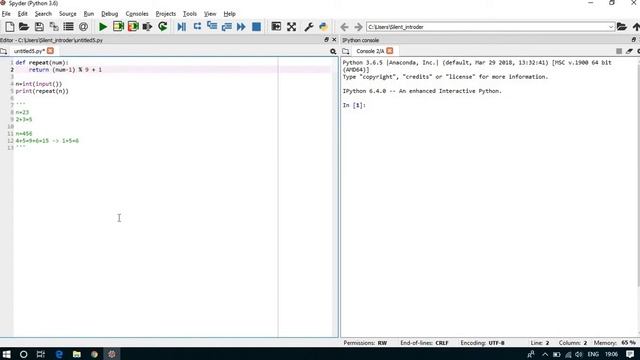Close the Console 2/A tab
The height and width of the screenshot is (360, 640).
tap(390, 51)
